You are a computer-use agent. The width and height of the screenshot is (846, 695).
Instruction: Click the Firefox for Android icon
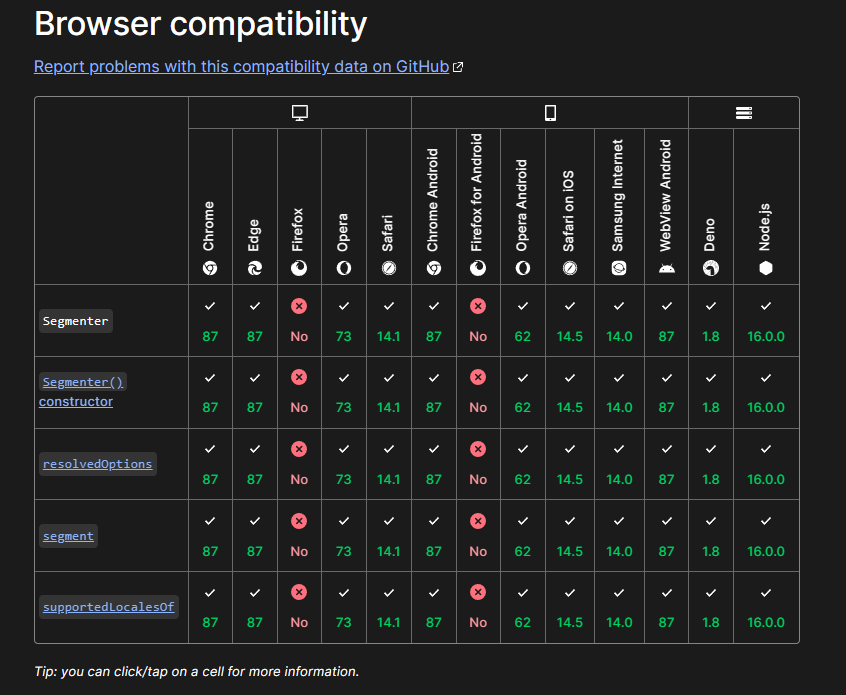pos(478,267)
